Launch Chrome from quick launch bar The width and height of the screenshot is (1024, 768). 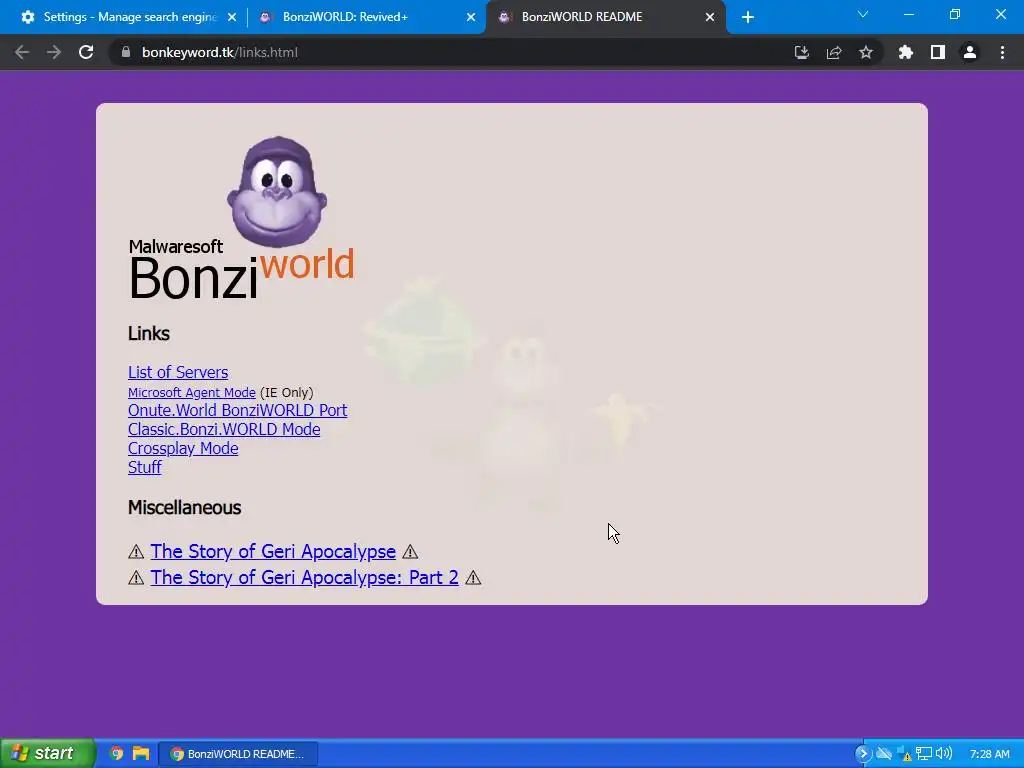coord(116,753)
